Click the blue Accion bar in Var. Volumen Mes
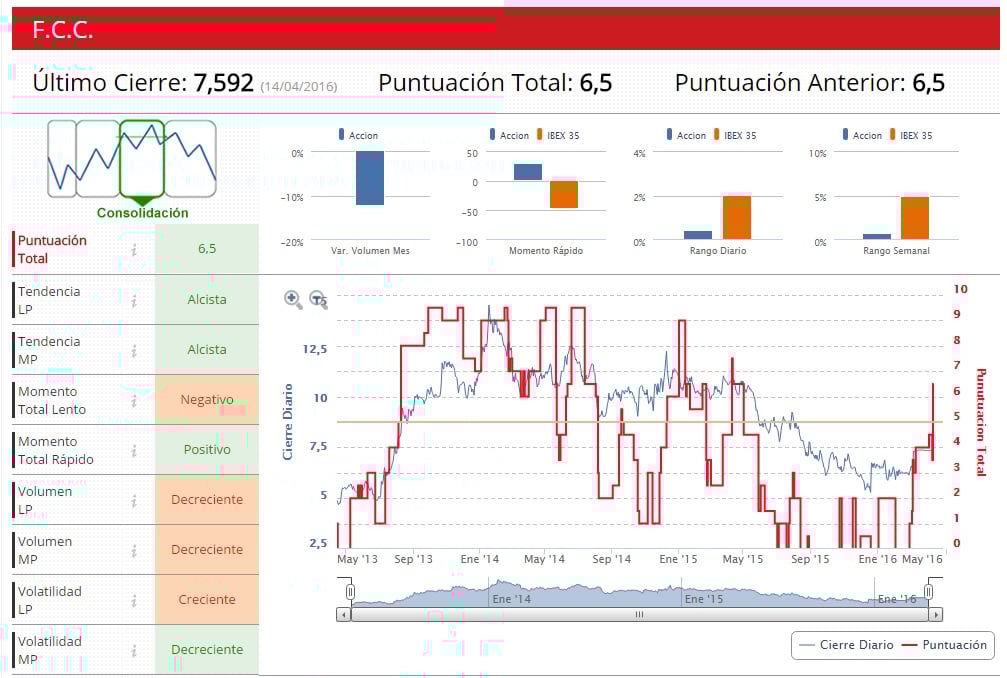Screen dimensions: 1007x678 pyautogui.click(x=370, y=178)
